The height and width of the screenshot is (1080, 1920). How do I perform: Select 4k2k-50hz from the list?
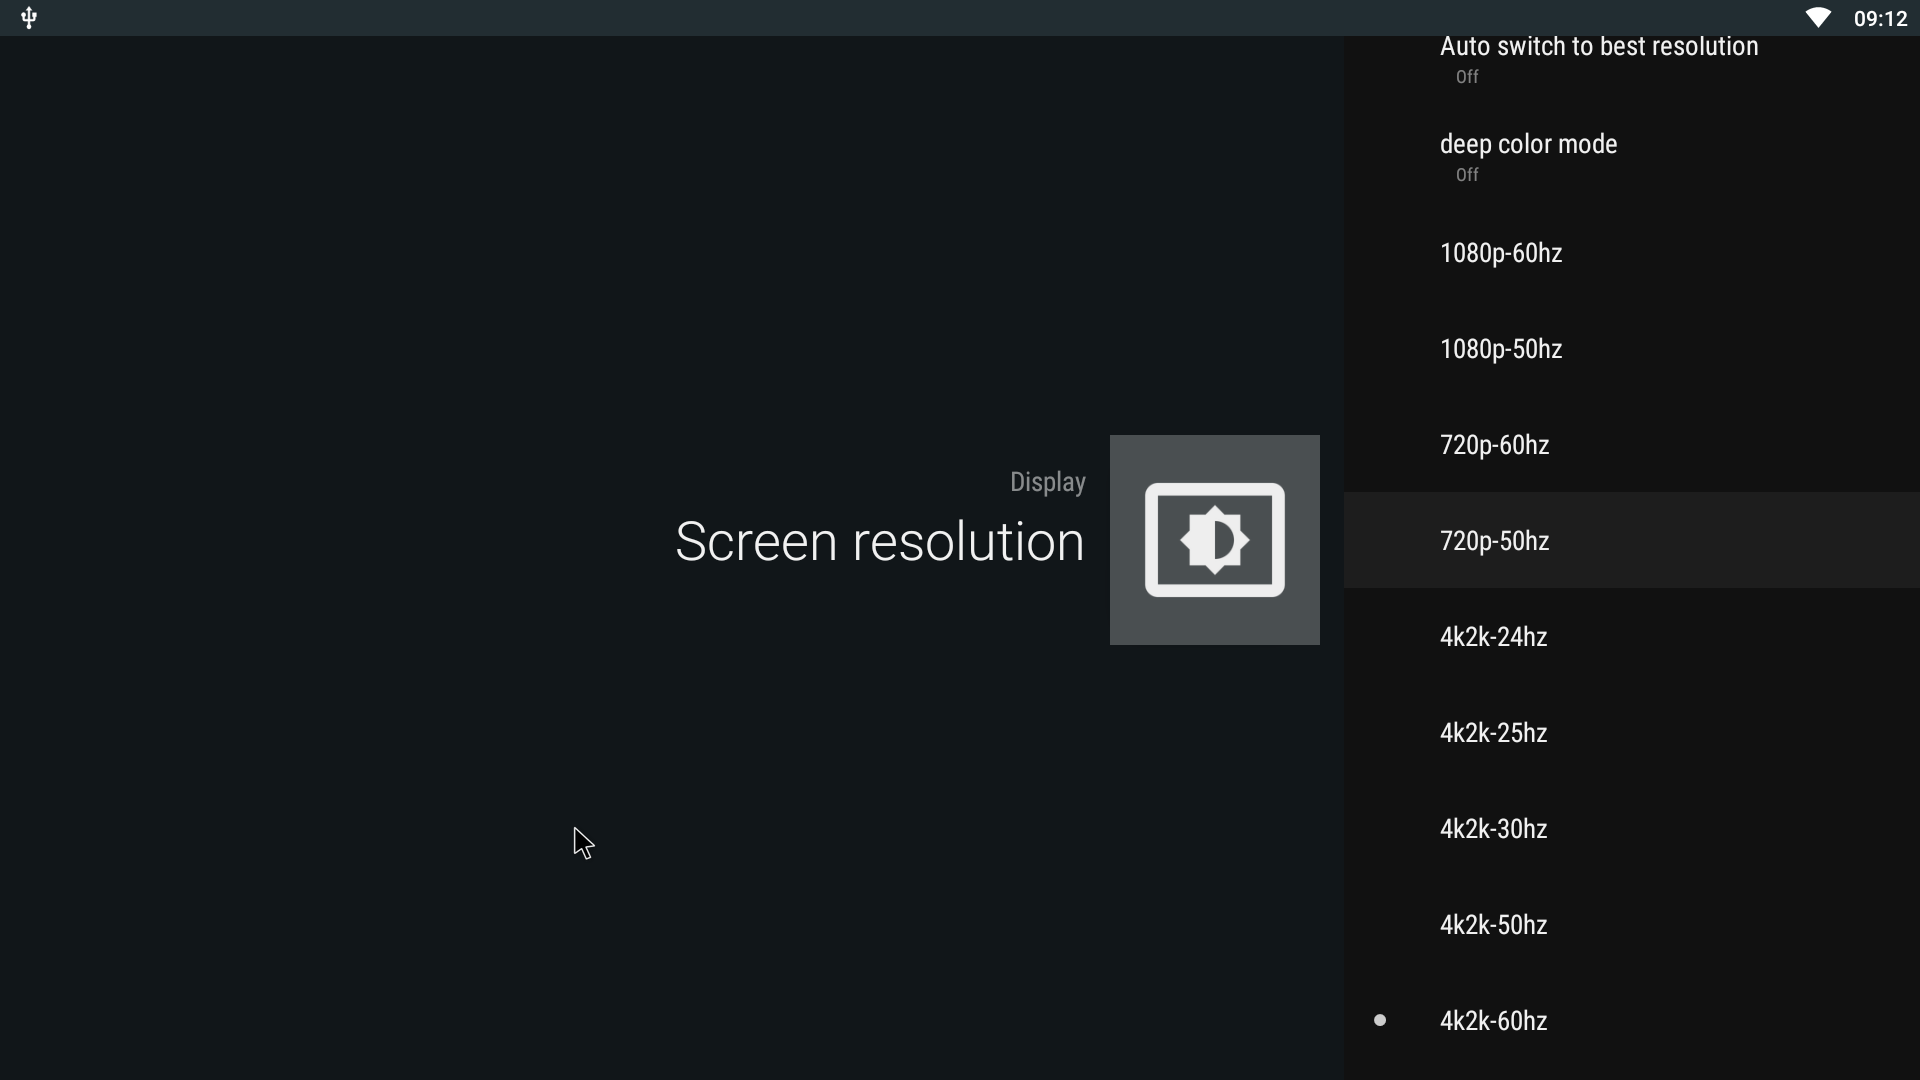1632,925
